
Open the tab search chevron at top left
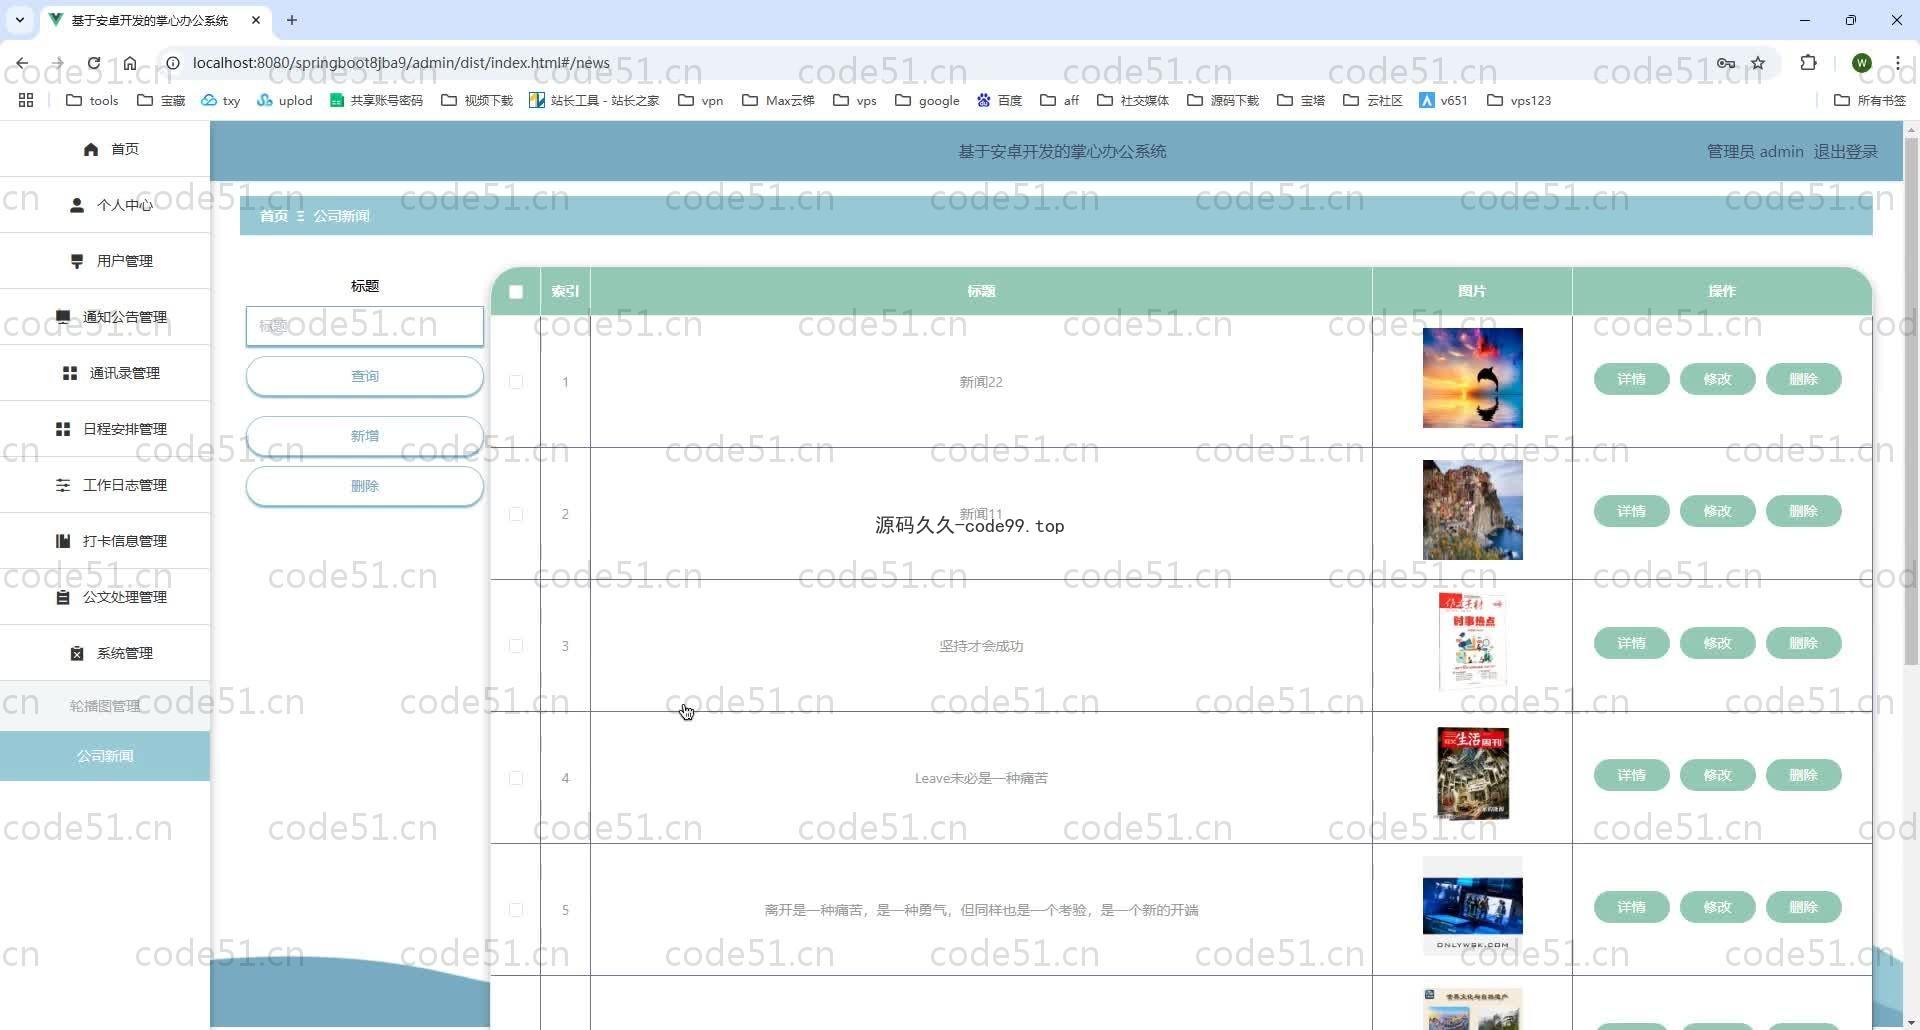coord(19,20)
